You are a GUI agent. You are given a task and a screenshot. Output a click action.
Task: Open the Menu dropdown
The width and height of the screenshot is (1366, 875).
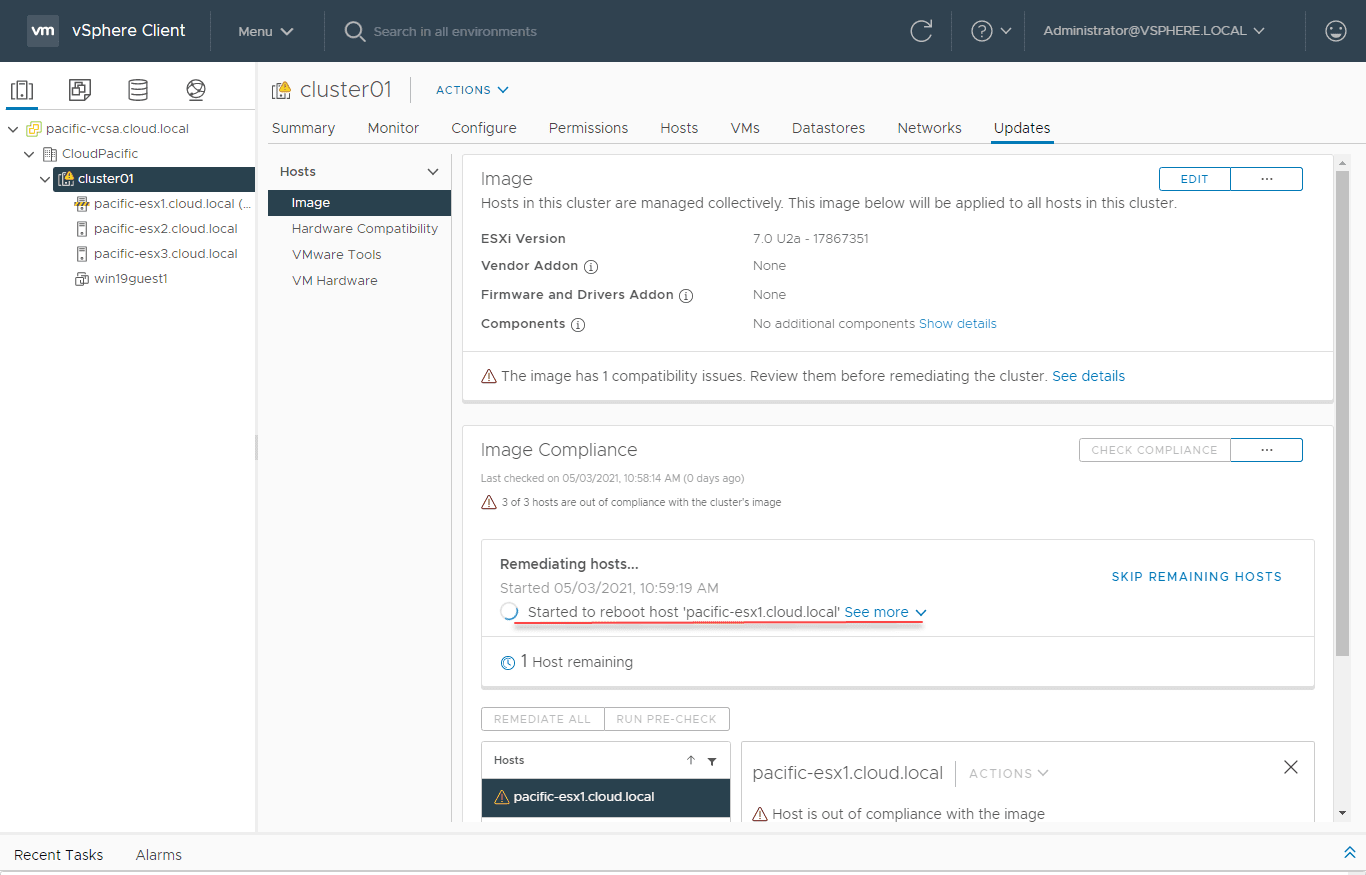coord(266,31)
